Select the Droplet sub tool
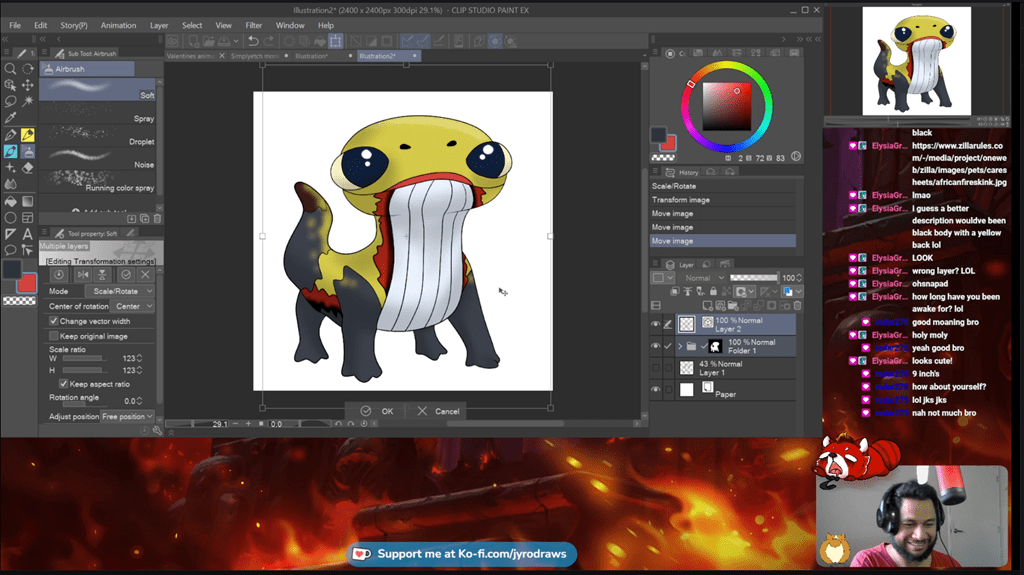This screenshot has height=575, width=1024. tap(97, 136)
